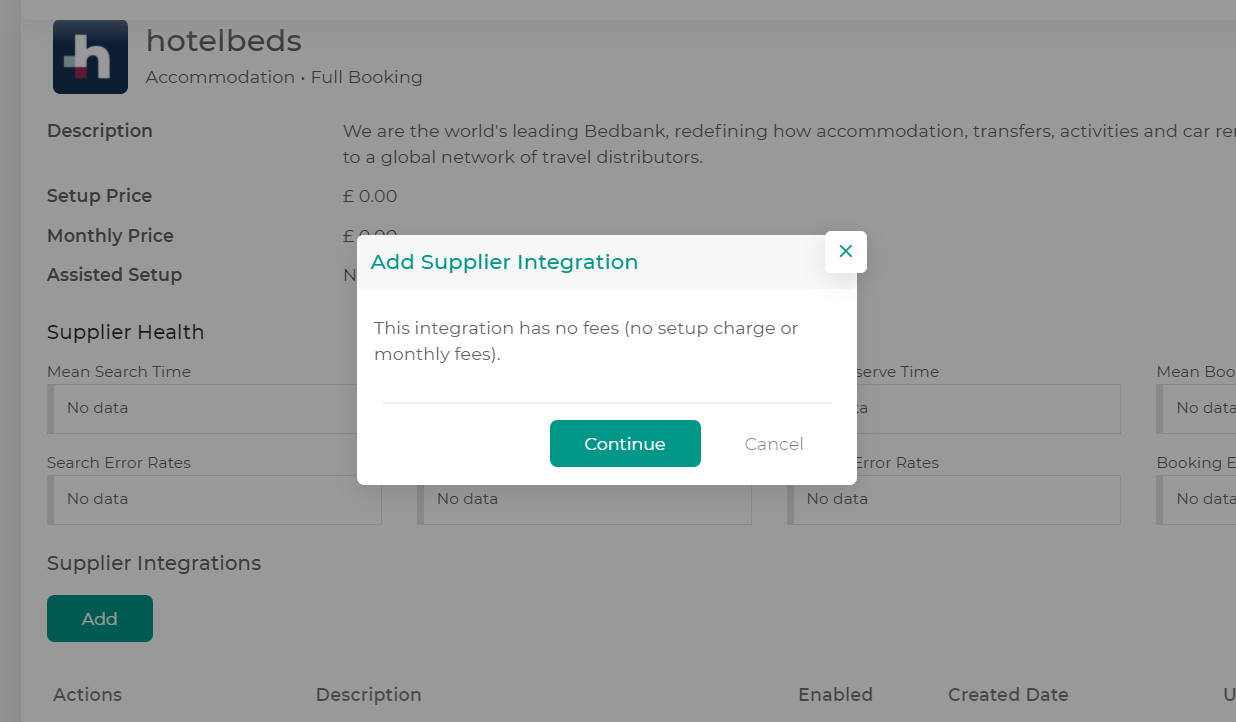Select the Search Error Rates data box

(x=214, y=499)
